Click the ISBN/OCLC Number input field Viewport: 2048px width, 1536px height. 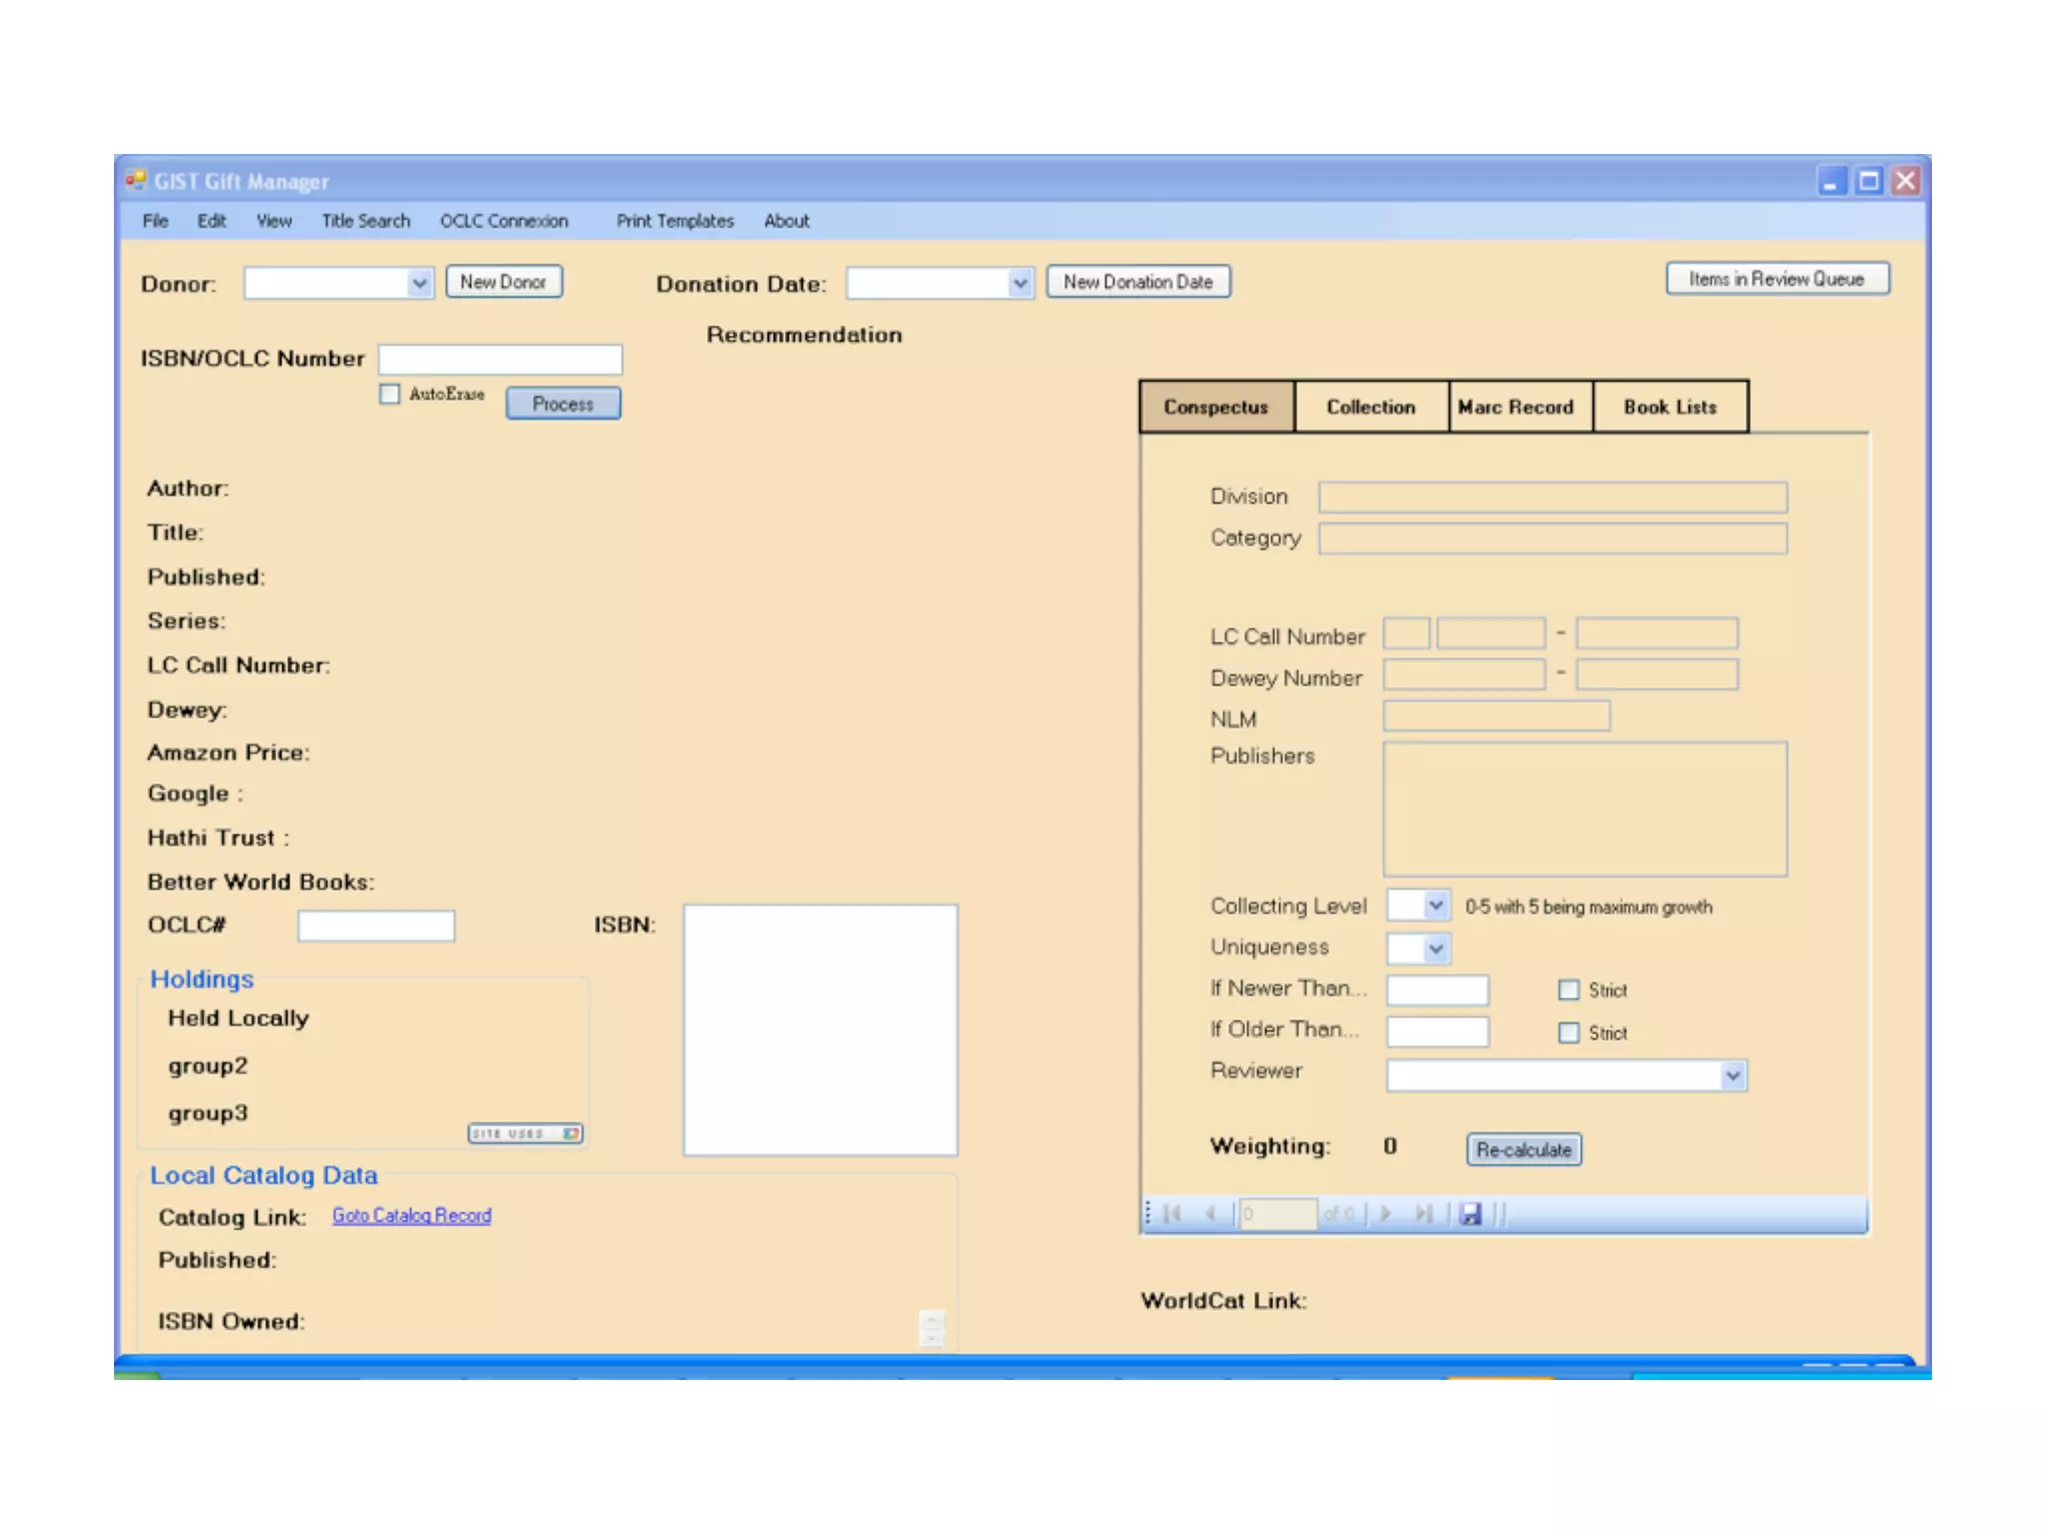pyautogui.click(x=500, y=359)
